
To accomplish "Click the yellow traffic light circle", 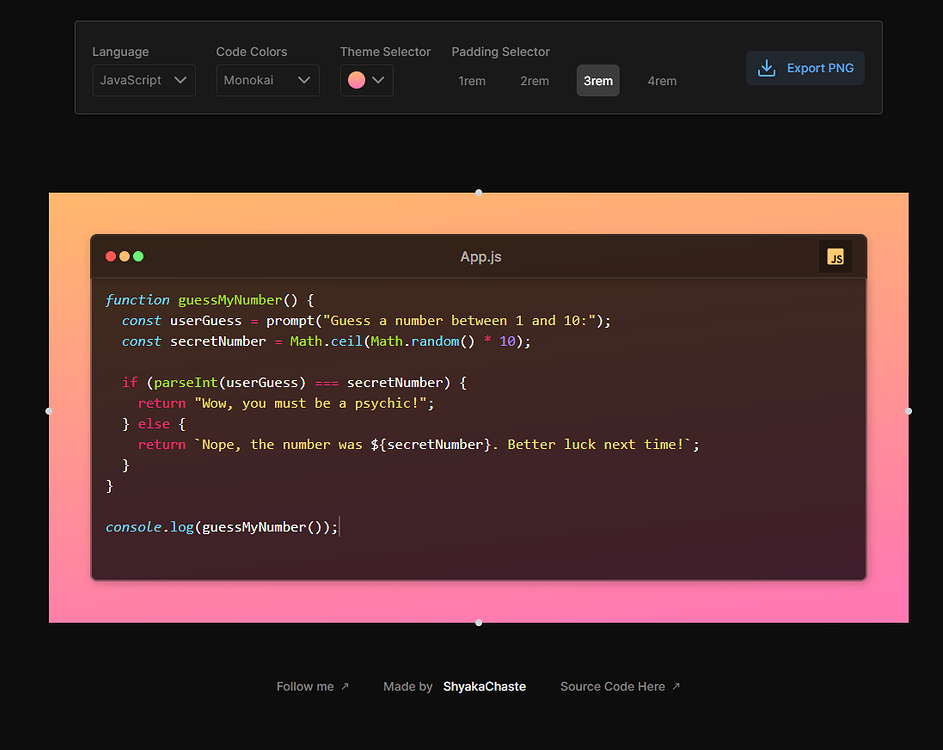I will 123,256.
